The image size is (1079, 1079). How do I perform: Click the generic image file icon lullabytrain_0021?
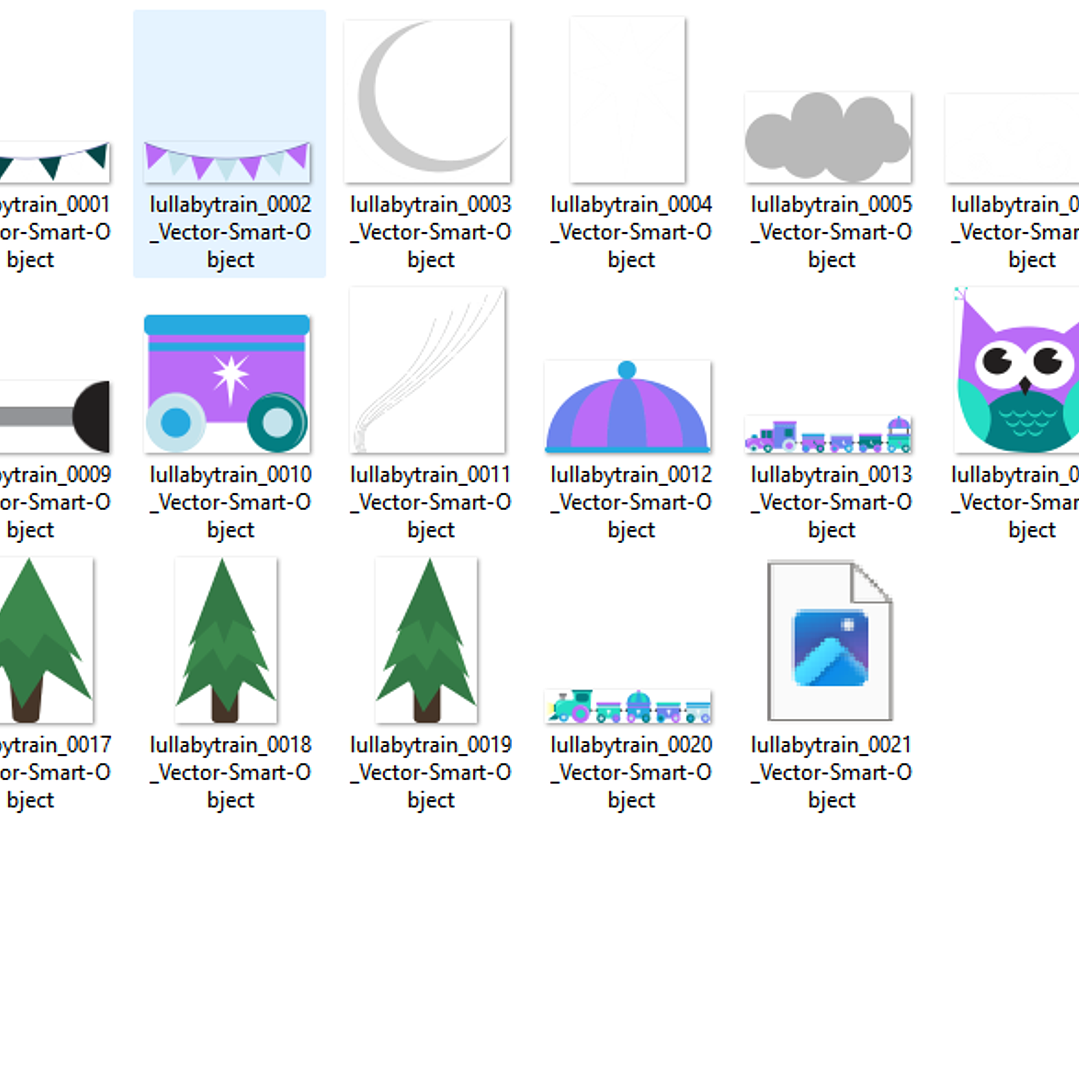829,640
